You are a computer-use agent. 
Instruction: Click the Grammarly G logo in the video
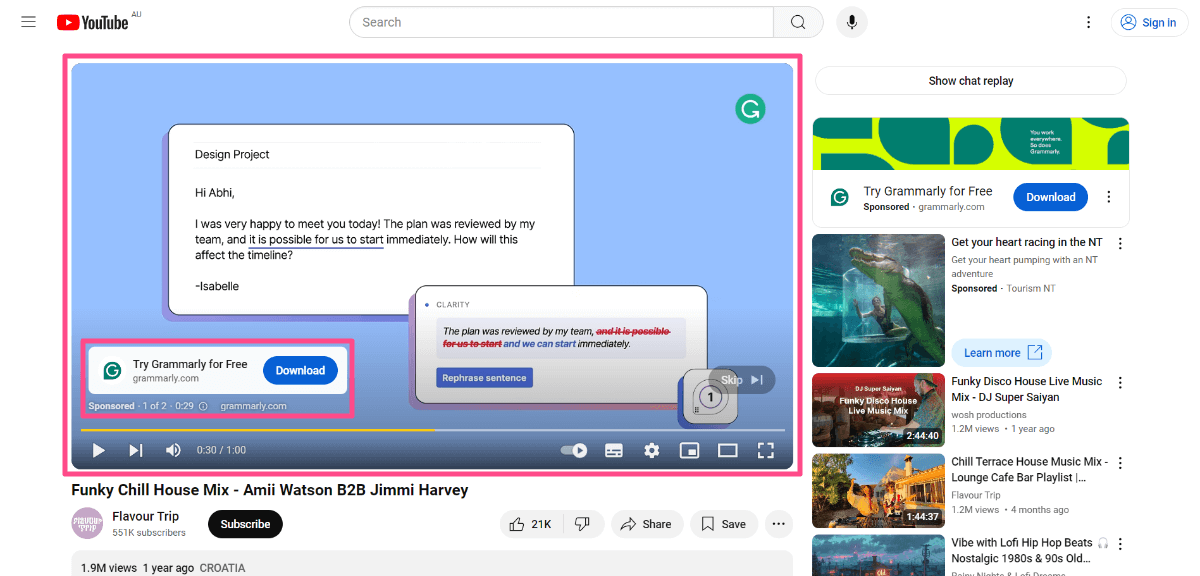coord(750,109)
